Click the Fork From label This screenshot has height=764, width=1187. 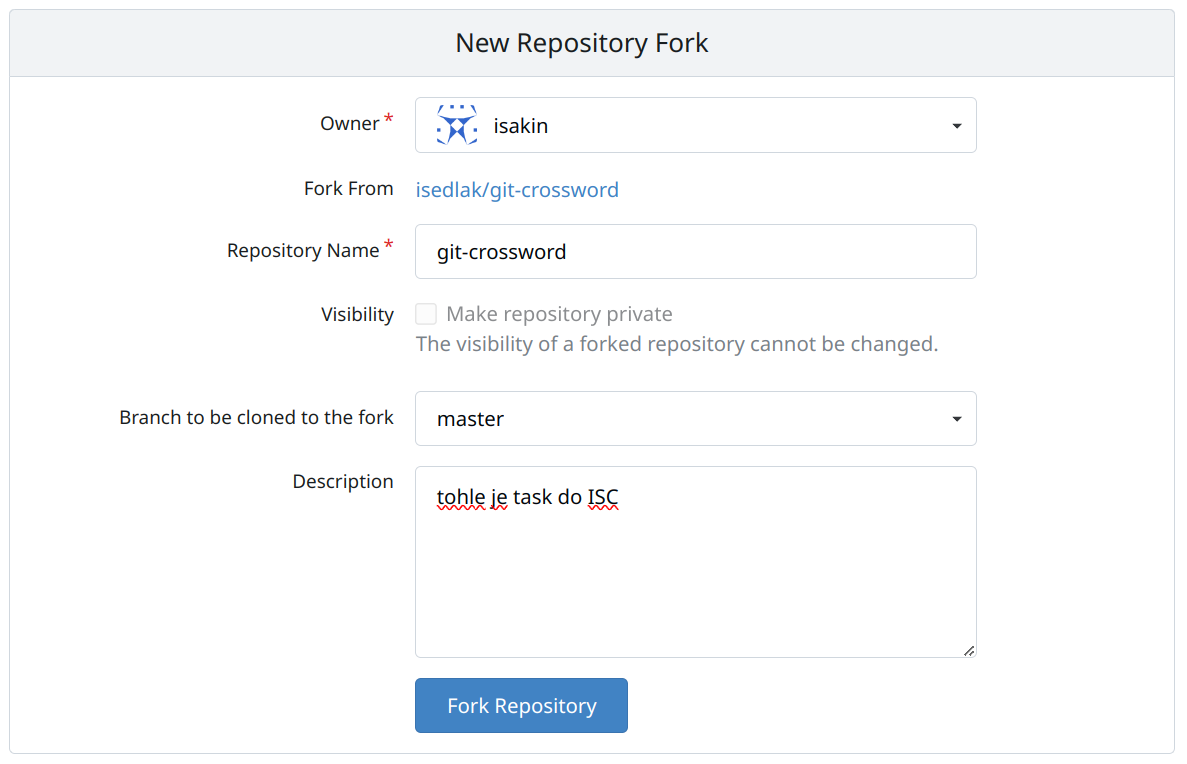point(348,189)
